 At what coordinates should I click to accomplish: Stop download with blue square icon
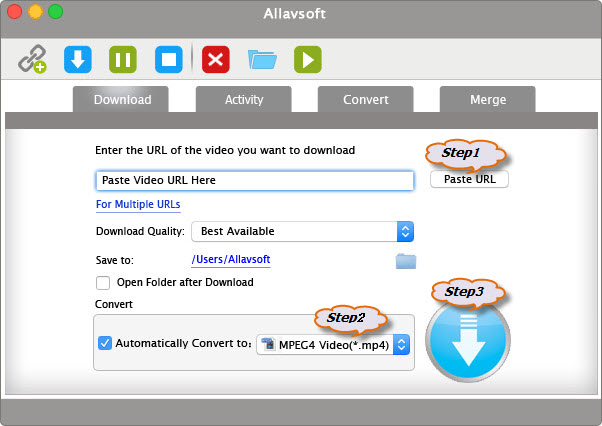[x=169, y=59]
